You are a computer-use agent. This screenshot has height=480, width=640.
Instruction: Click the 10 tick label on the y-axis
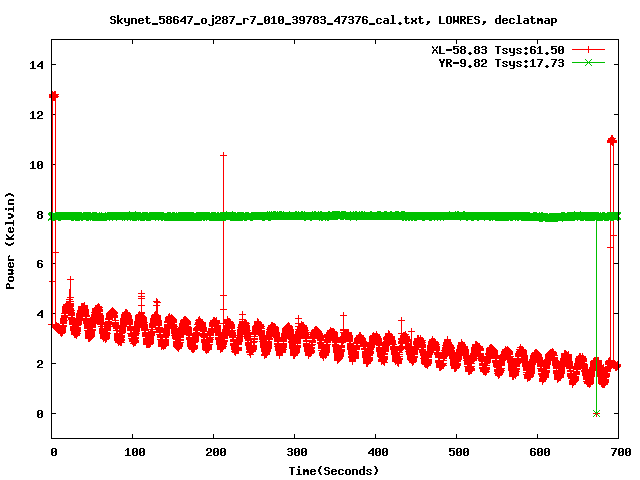point(37,165)
